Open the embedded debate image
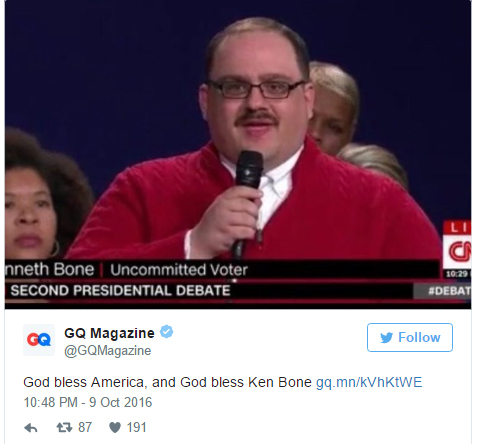Viewport: 484px width, 444px height. tap(238, 154)
